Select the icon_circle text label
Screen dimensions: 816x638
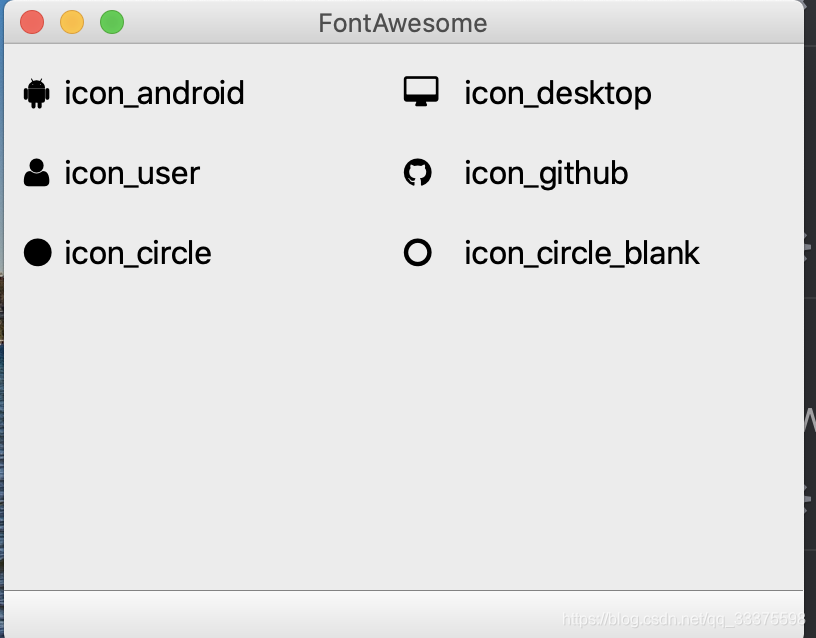click(x=137, y=253)
